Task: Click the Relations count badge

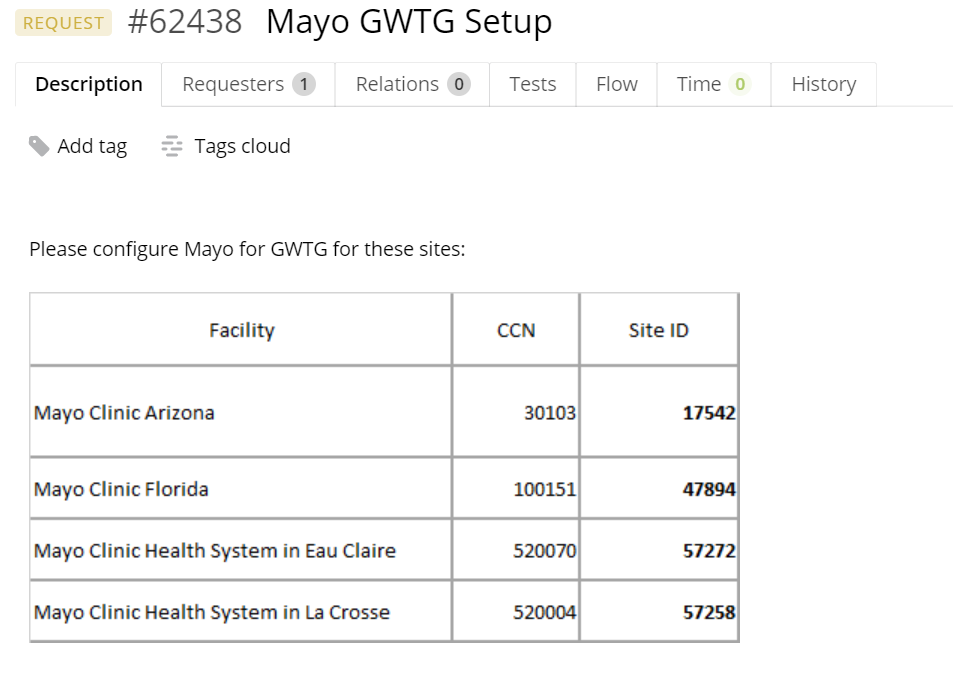Action: click(459, 85)
